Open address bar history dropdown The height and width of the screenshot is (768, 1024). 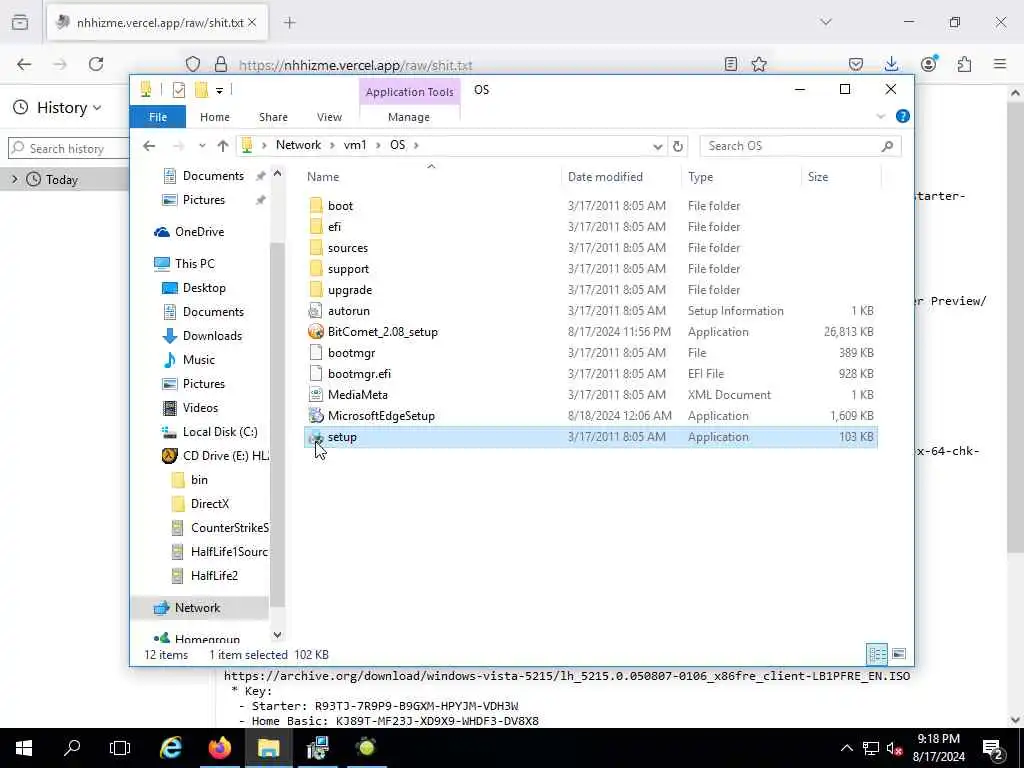(x=658, y=146)
